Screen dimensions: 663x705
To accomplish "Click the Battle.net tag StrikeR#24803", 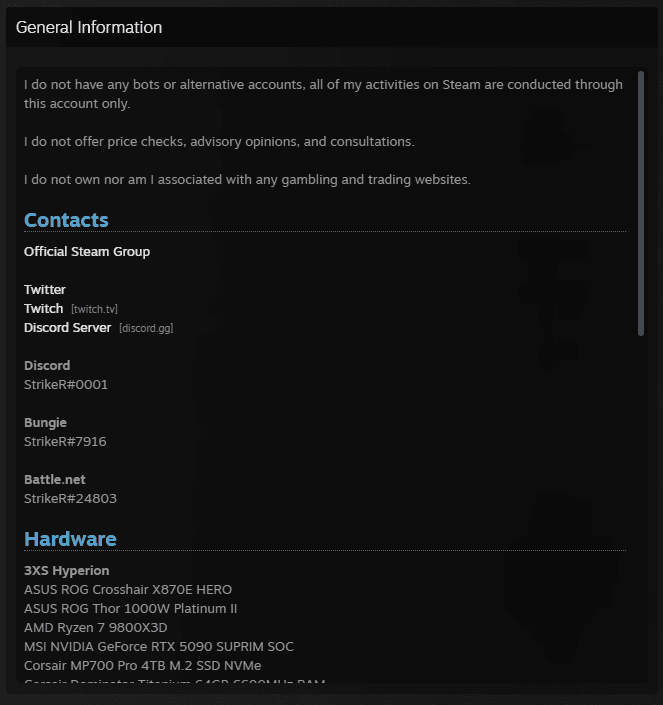I will coord(70,499).
